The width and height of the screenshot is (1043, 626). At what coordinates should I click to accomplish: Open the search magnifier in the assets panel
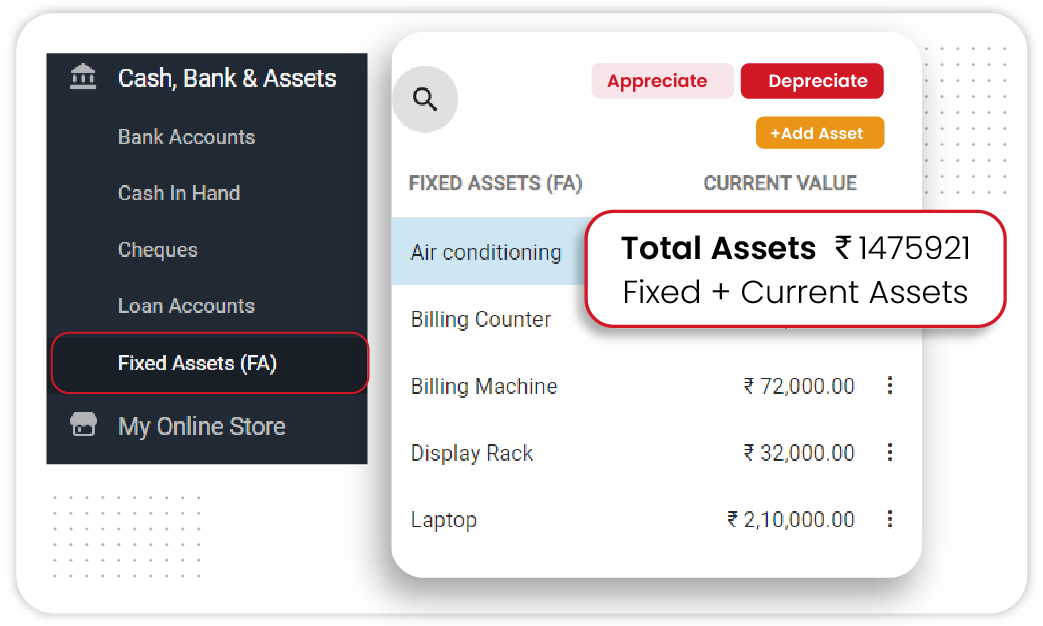click(x=425, y=99)
